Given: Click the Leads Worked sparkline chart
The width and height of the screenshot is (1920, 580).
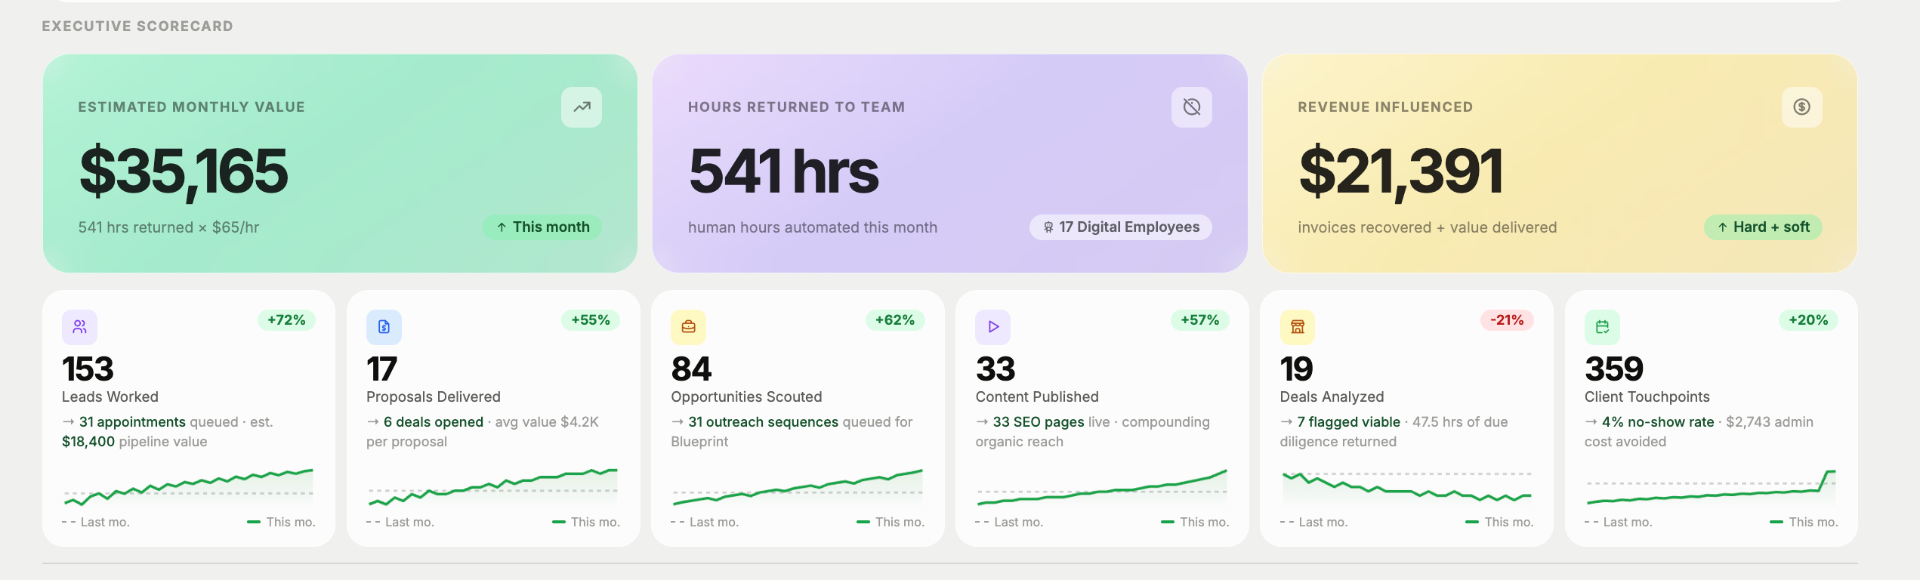Looking at the screenshot, I should (188, 486).
